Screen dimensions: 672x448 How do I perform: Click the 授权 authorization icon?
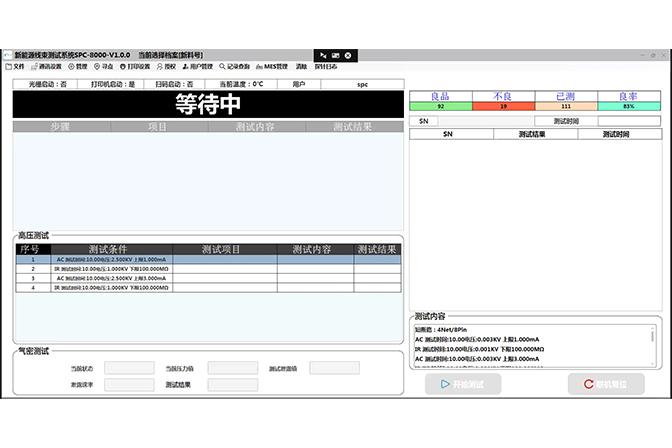coord(166,67)
